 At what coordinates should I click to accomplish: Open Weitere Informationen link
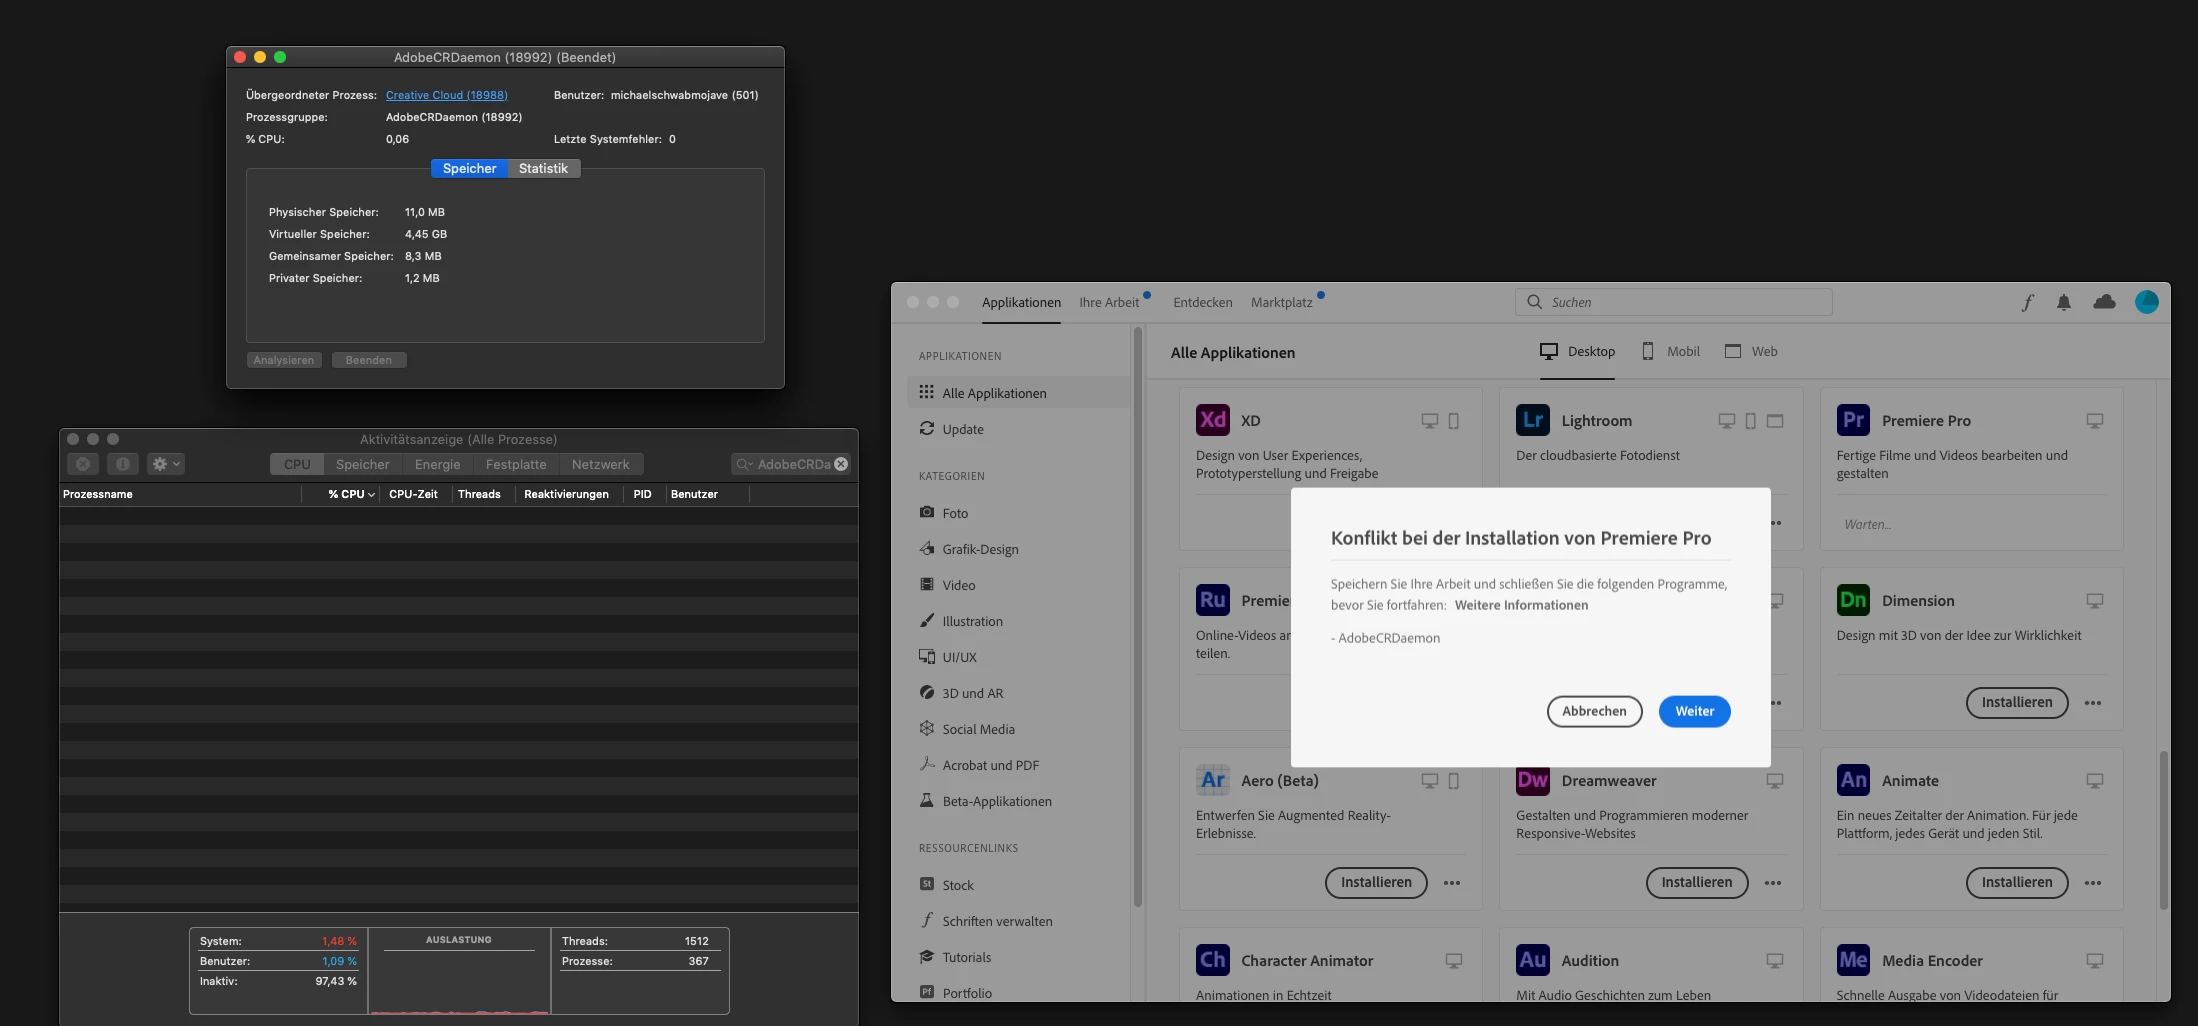pos(1521,605)
